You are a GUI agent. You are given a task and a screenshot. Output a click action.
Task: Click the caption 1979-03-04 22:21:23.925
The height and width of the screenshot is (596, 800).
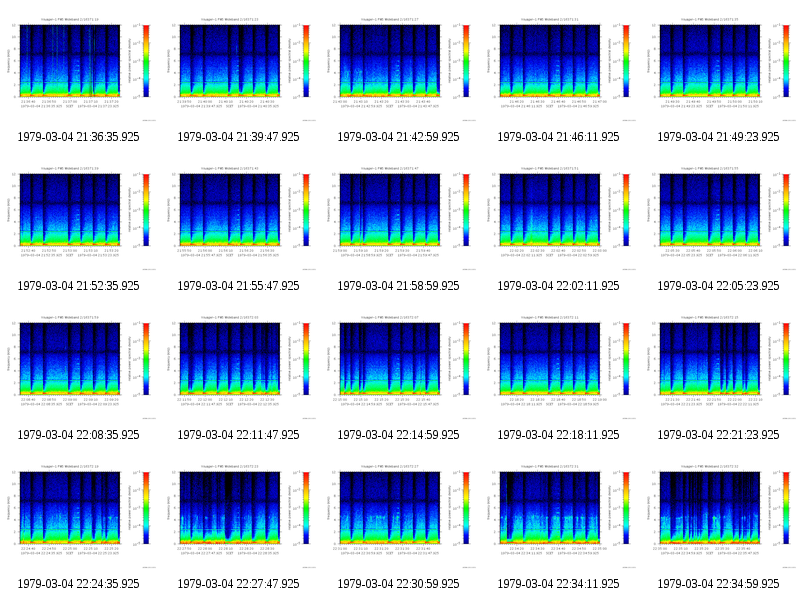pos(718,435)
